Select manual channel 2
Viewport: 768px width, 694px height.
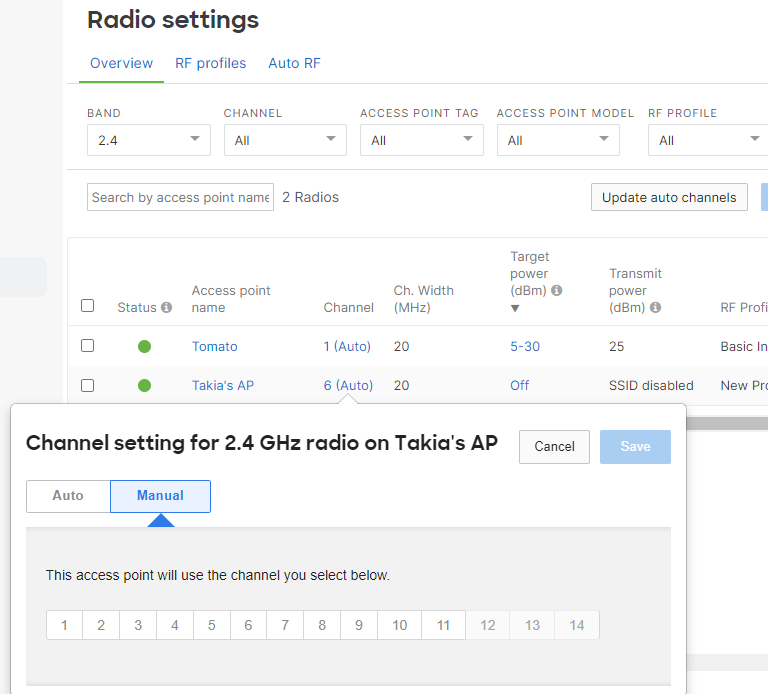coord(101,625)
